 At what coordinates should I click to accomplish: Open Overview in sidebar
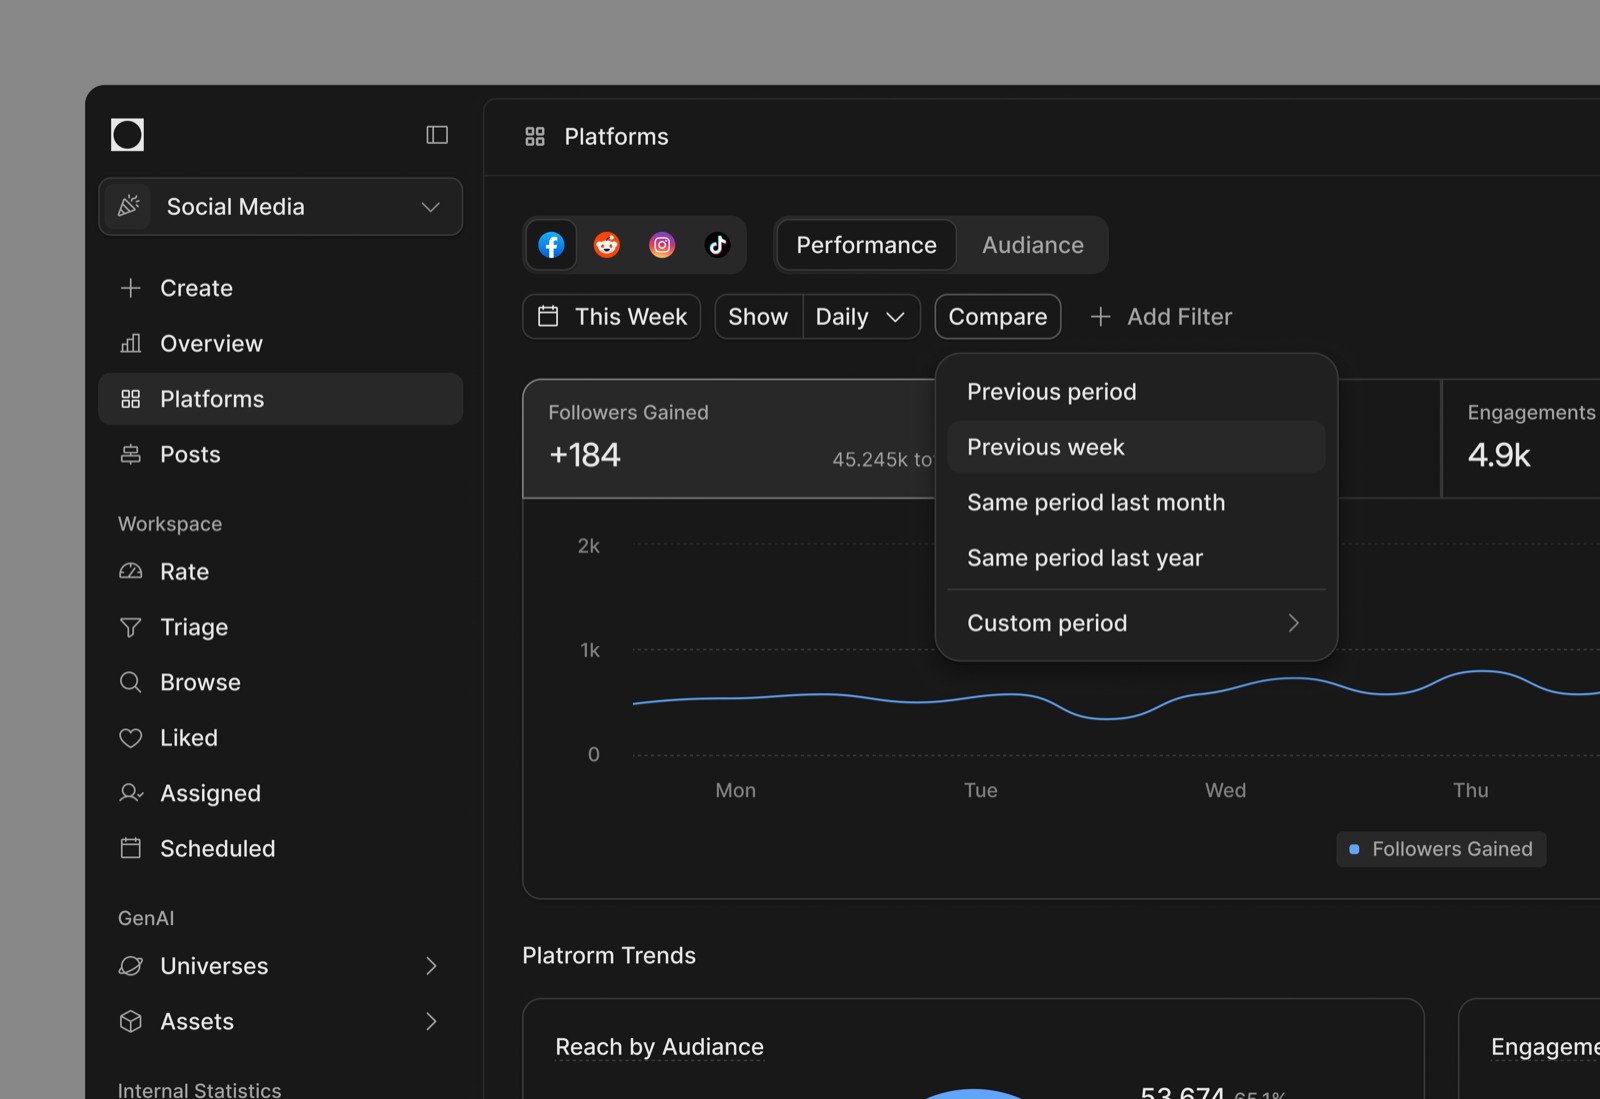tap(281, 343)
